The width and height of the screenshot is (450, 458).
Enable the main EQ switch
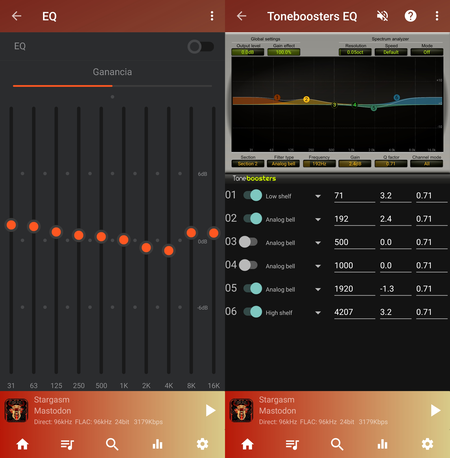tap(201, 47)
